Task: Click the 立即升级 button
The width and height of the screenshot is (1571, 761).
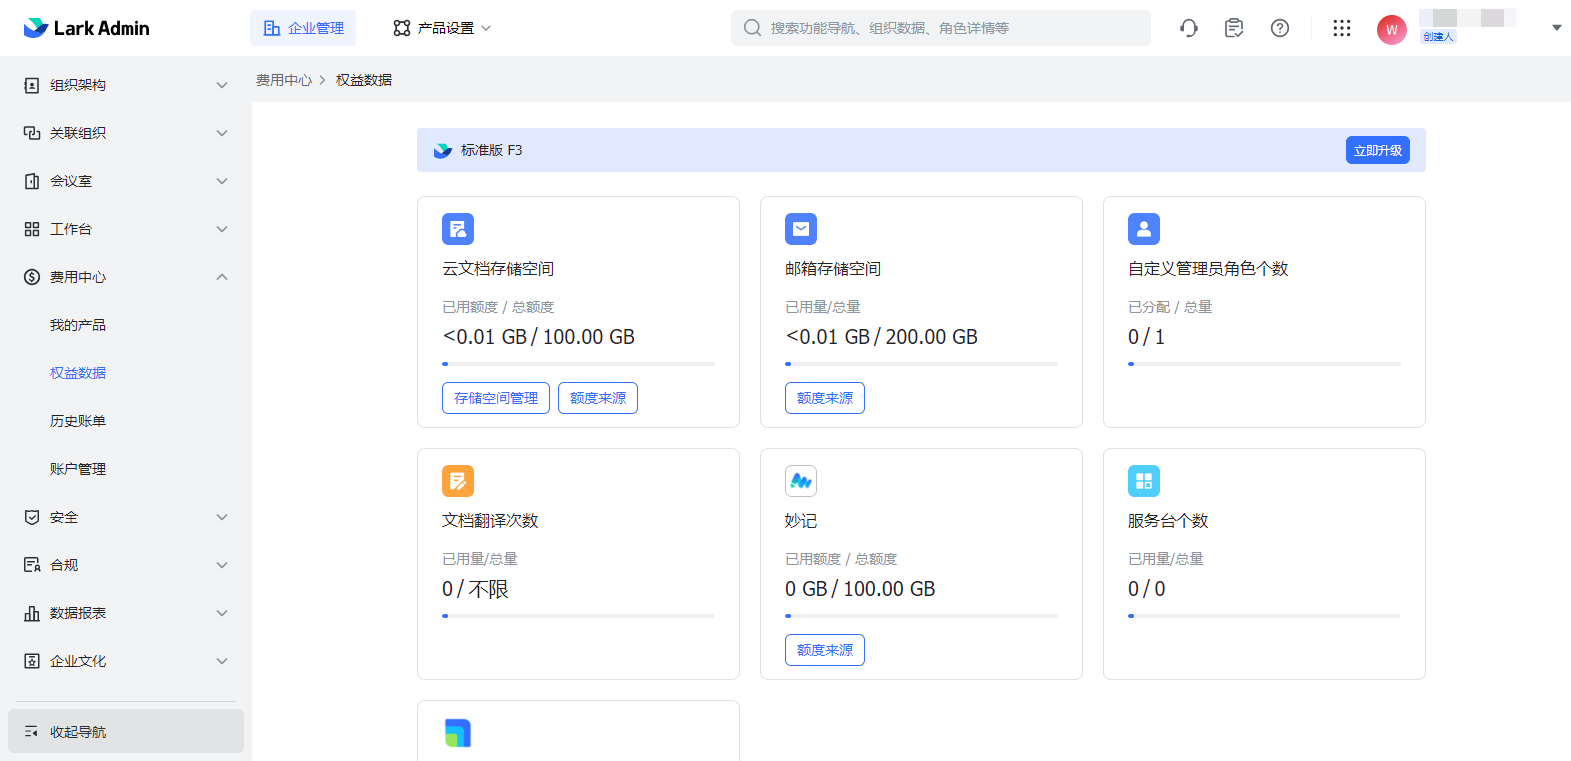Action: (1378, 150)
